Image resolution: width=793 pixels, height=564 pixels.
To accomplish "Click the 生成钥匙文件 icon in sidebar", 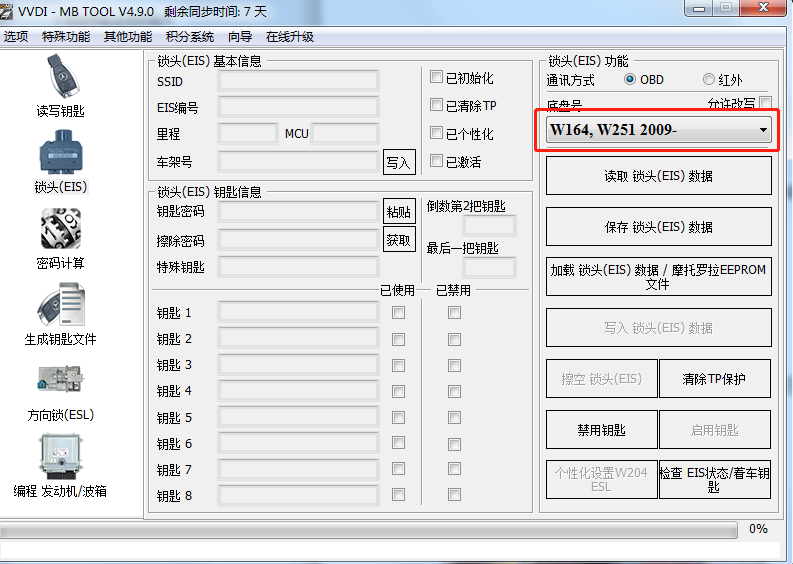I will click(60, 304).
